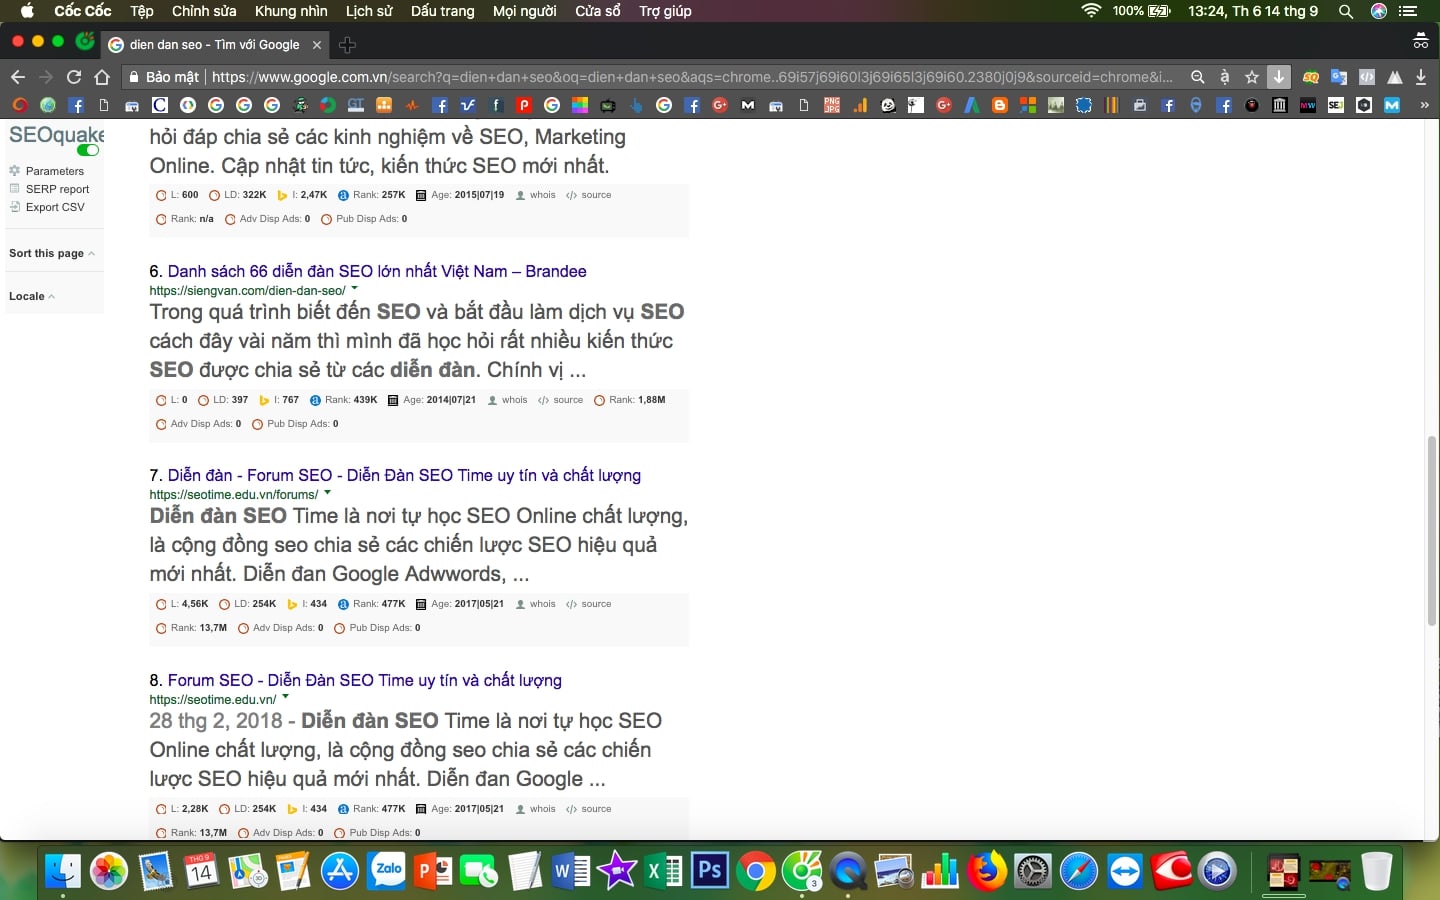Viewport: 1440px width, 900px height.
Task: Open the downloads arrow at toolbar end
Action: tap(1421, 77)
